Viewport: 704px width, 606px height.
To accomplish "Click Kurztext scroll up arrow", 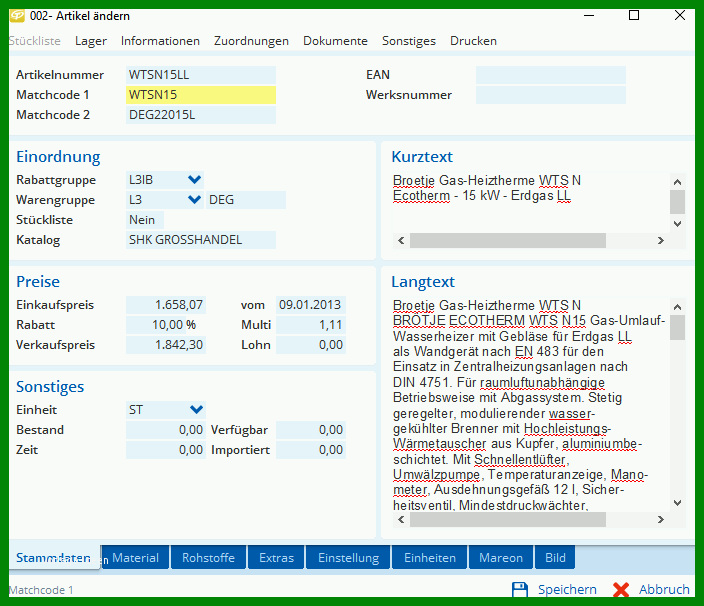I will [x=678, y=182].
